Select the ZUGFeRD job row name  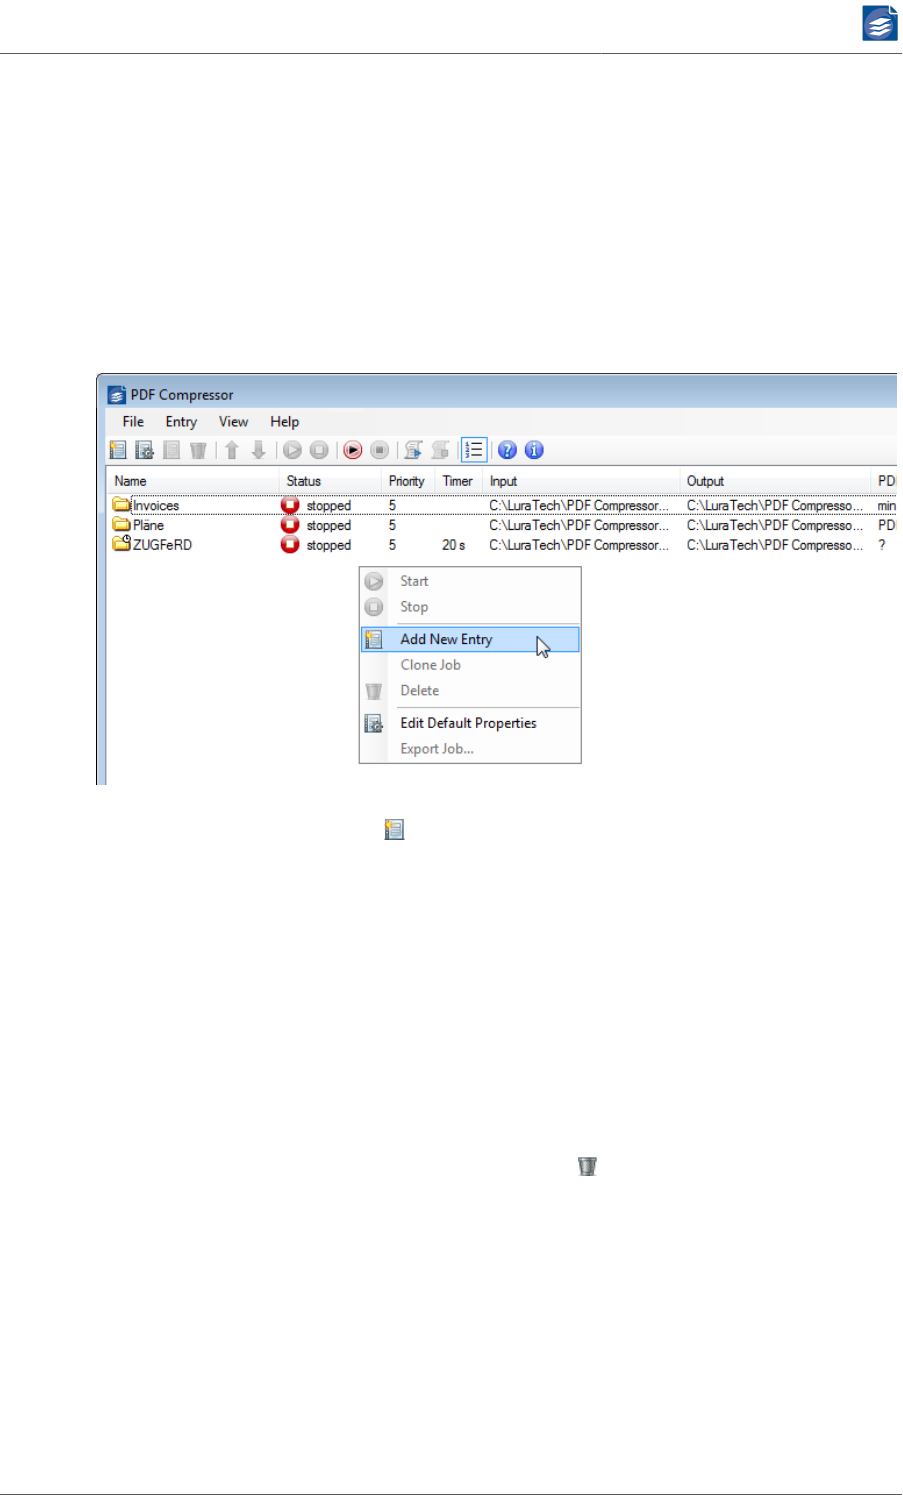(x=162, y=545)
